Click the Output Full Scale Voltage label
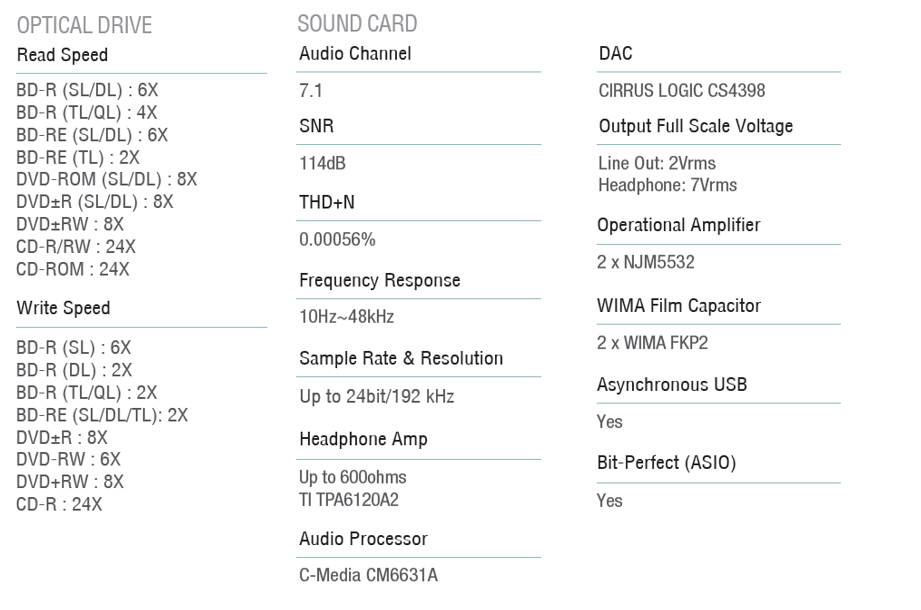Screen dimensions: 921x610 click(x=696, y=126)
